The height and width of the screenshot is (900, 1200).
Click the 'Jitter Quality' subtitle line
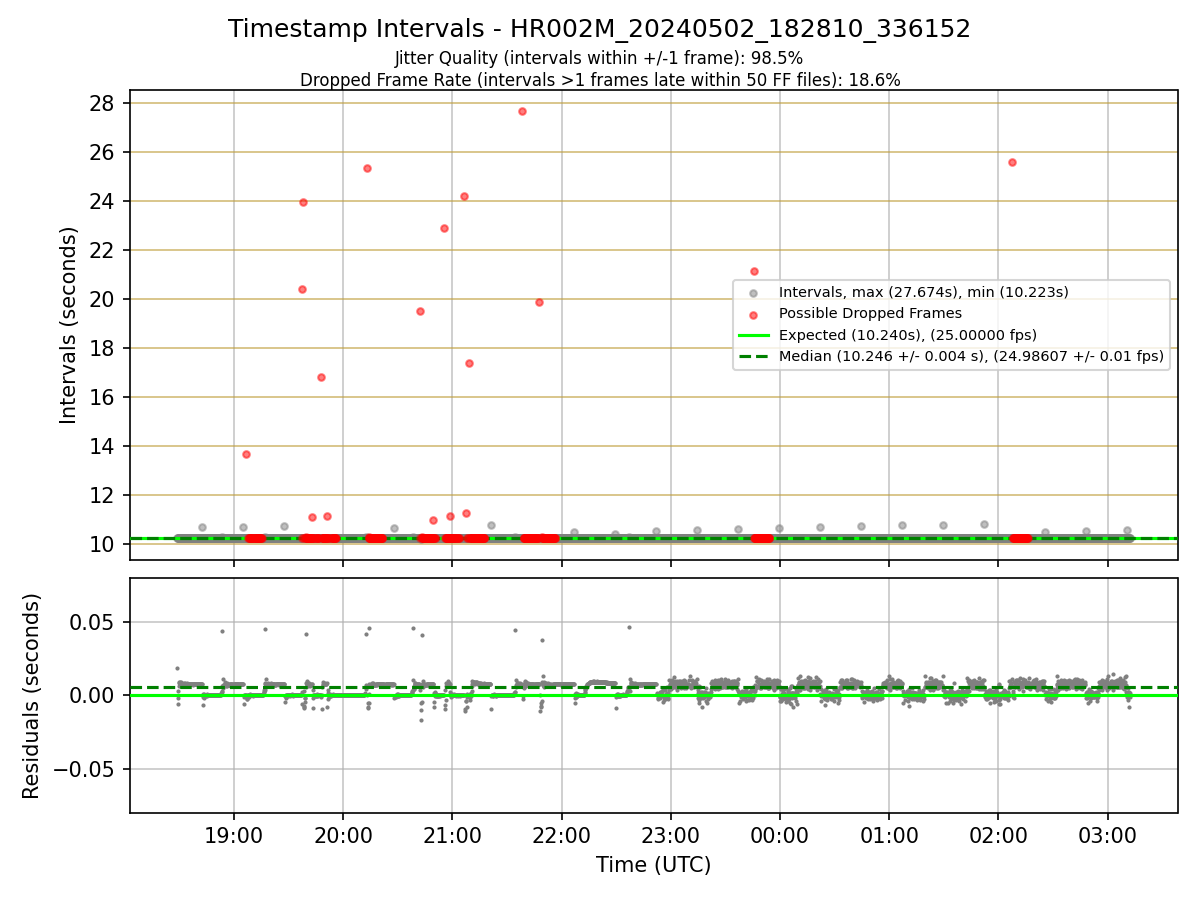(599, 59)
